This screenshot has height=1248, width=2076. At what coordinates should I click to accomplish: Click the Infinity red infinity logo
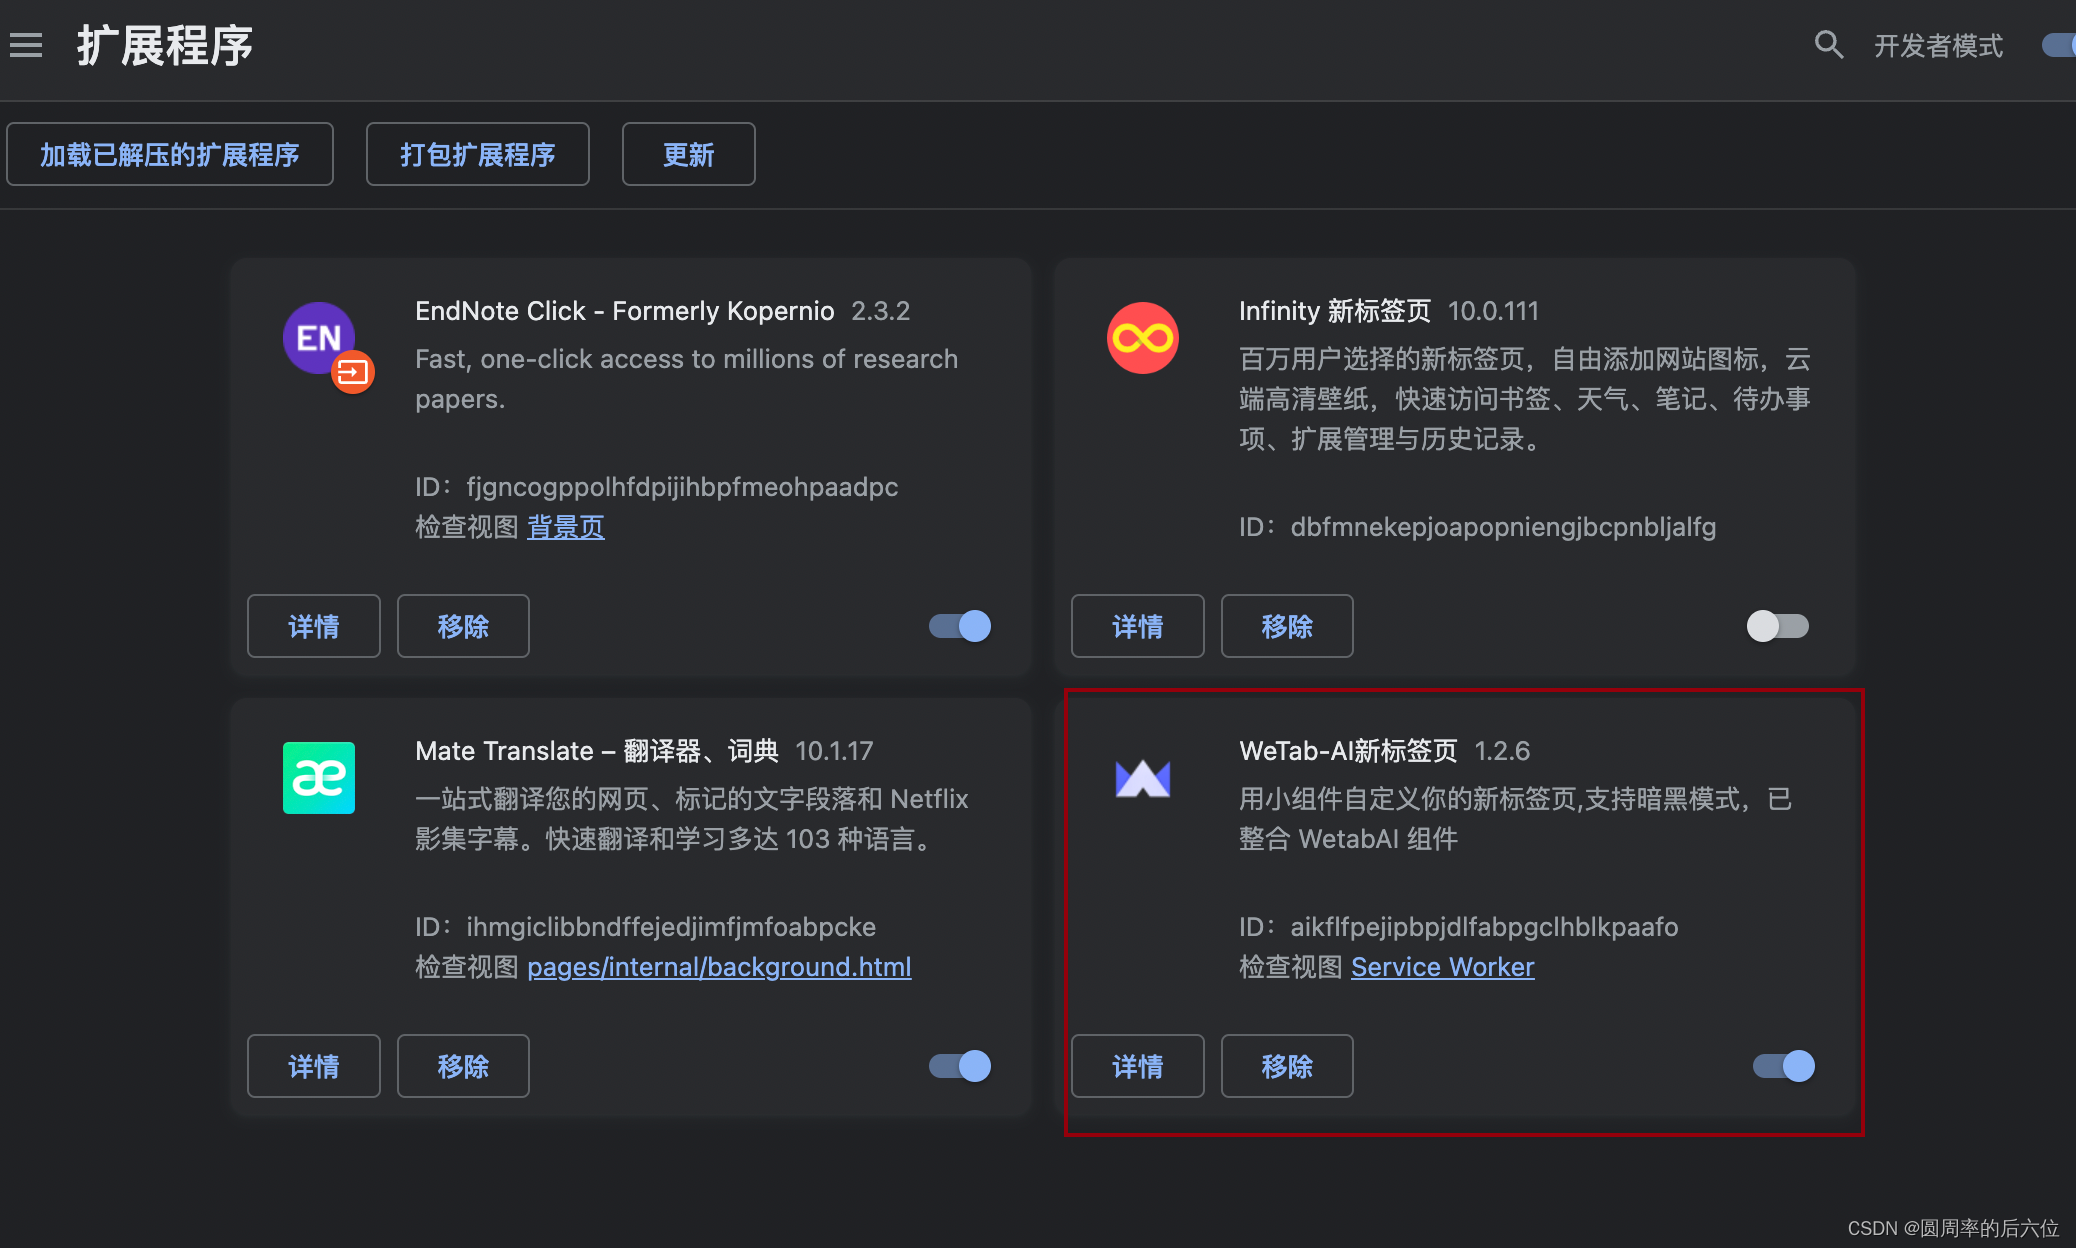point(1142,338)
